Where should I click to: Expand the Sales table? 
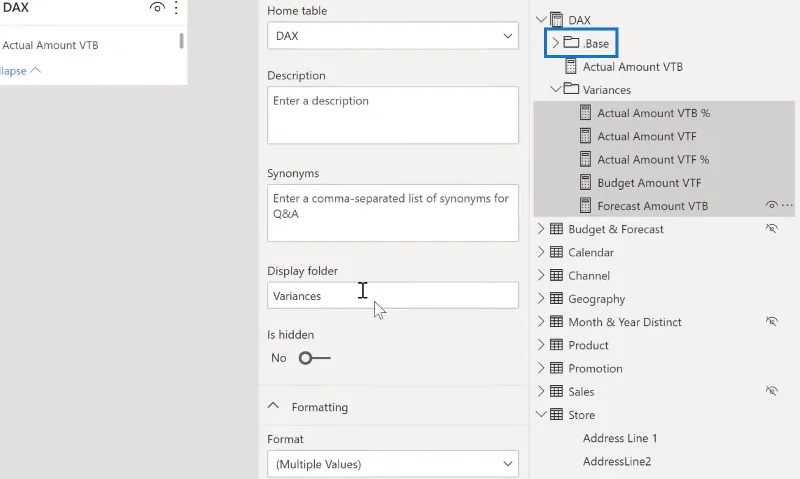[541, 391]
